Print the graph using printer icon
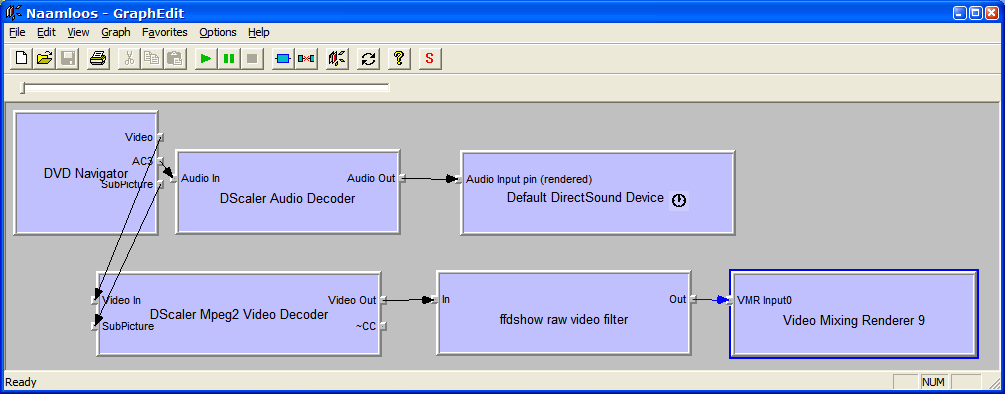This screenshot has height=394, width=1005. 97,58
